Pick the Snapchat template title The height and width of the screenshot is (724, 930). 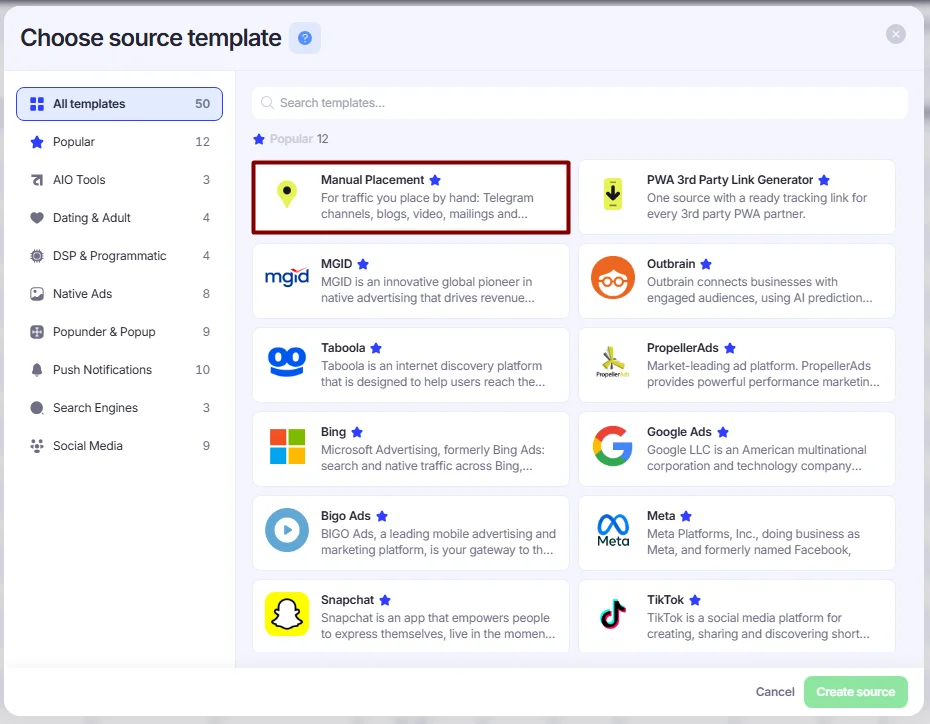point(348,600)
